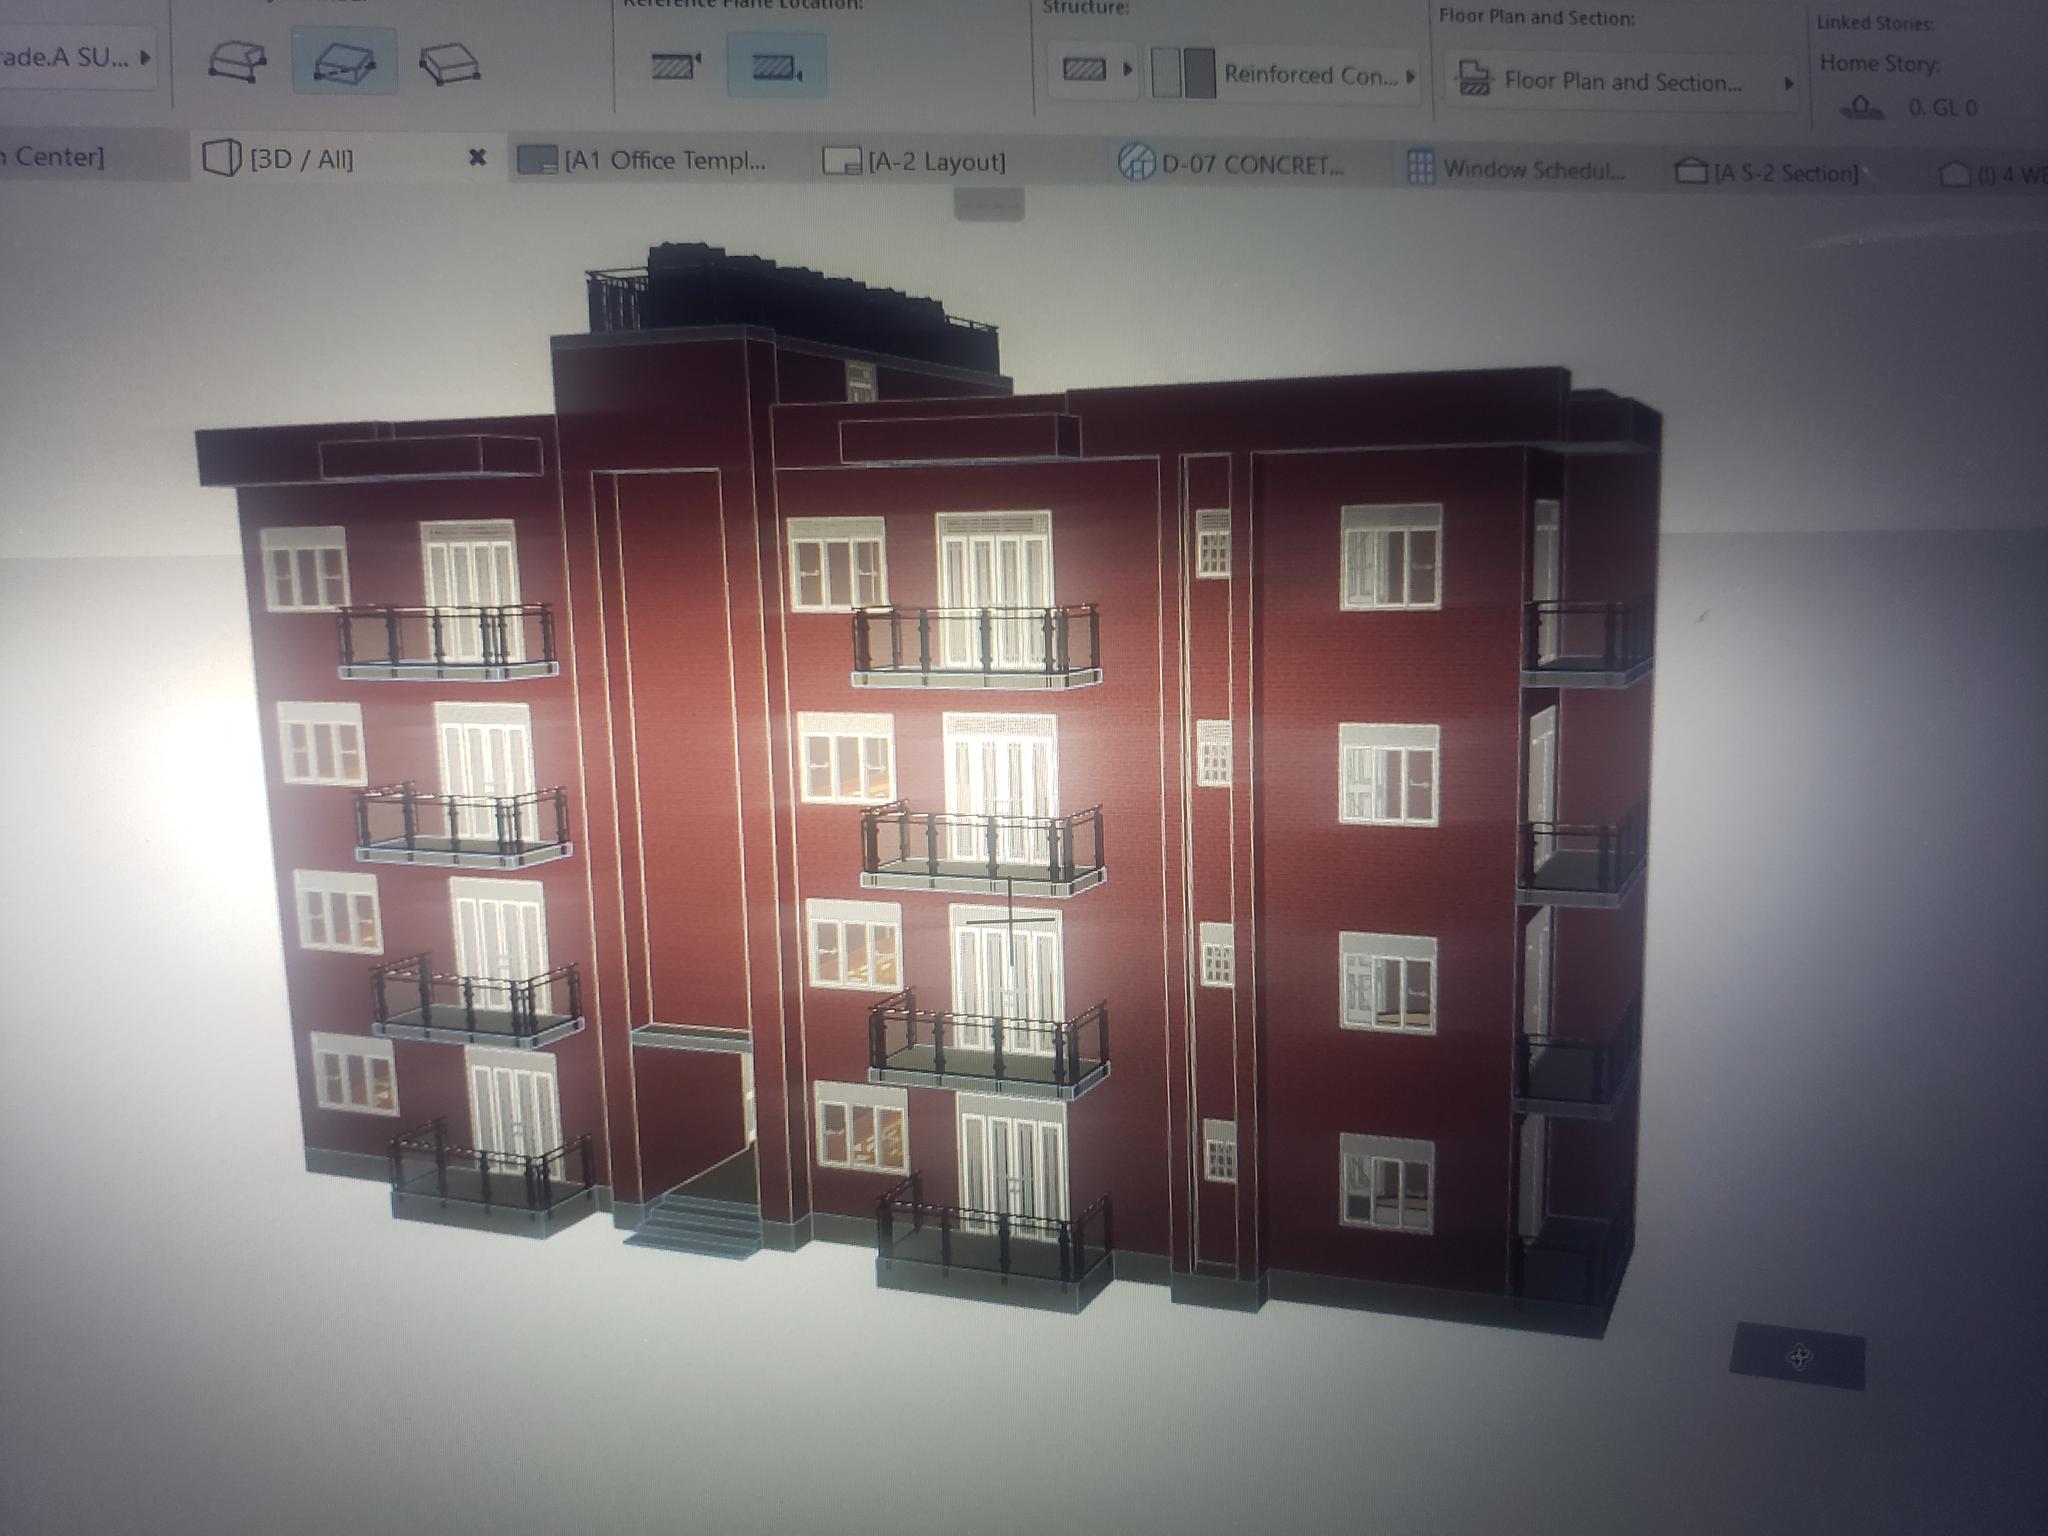Switch to the A-2 Layout tab
This screenshot has height=1536, width=2048.
(x=935, y=162)
